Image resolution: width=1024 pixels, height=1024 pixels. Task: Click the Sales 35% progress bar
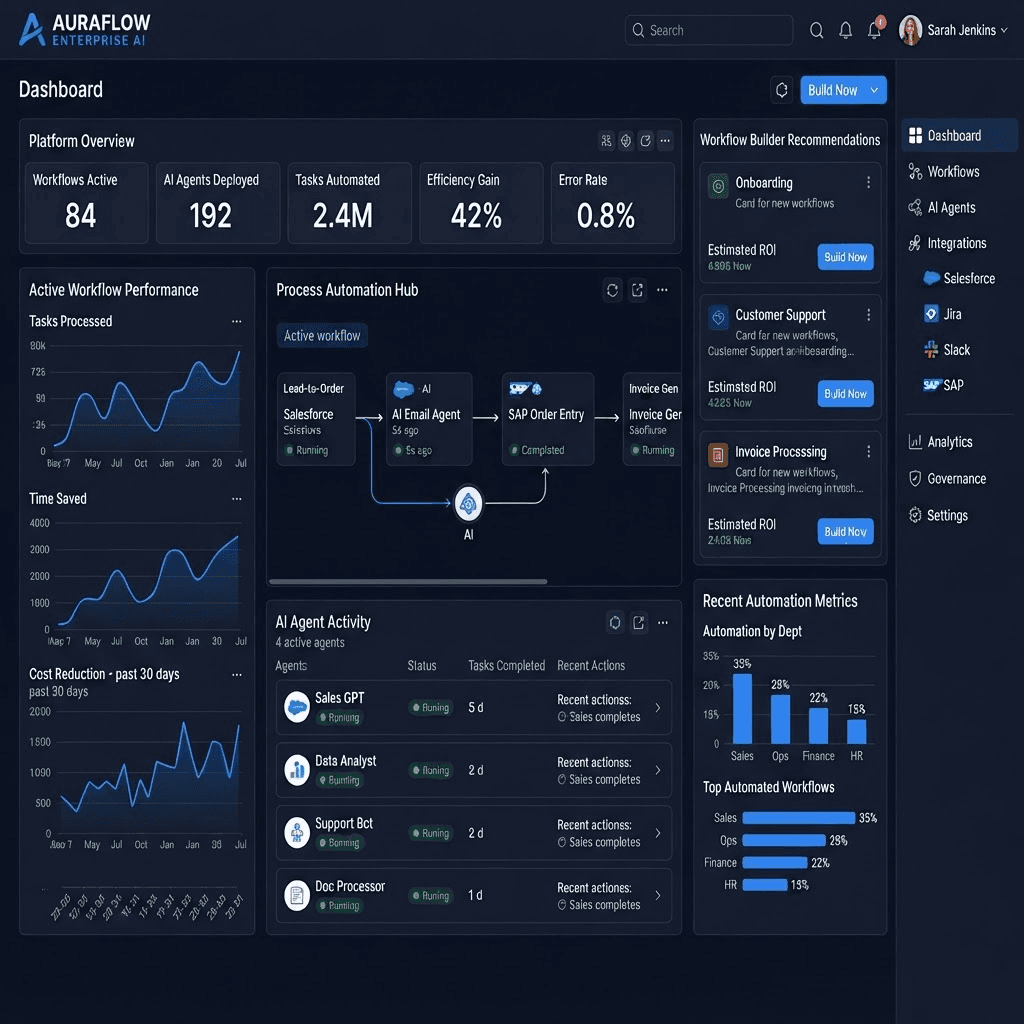click(799, 818)
